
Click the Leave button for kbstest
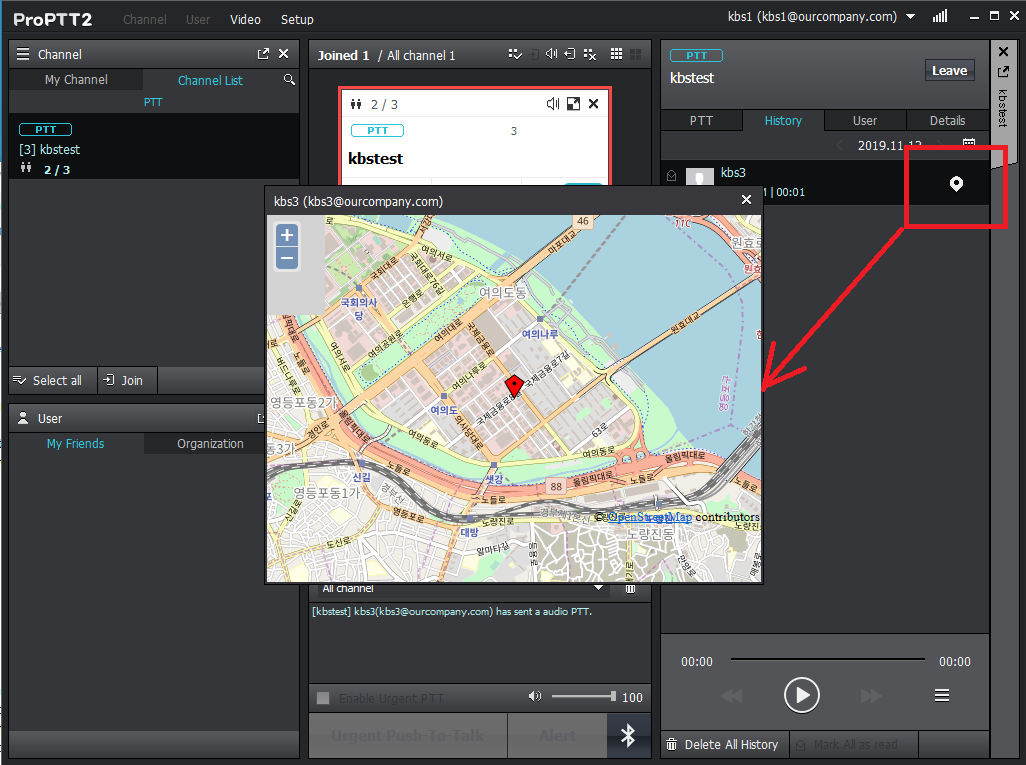[x=949, y=71]
